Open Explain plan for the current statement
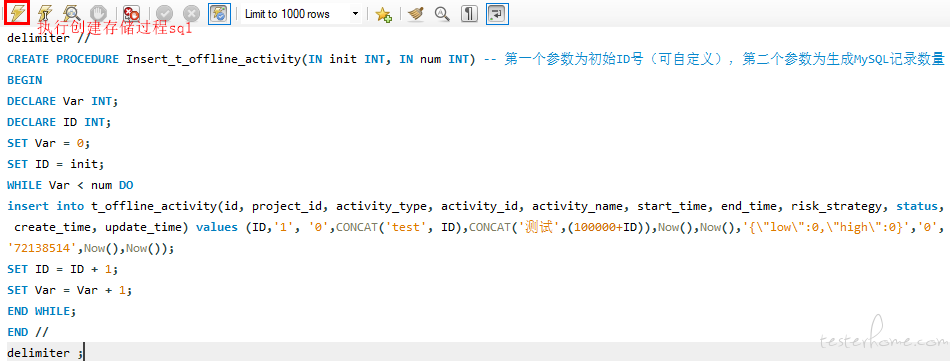 71,13
